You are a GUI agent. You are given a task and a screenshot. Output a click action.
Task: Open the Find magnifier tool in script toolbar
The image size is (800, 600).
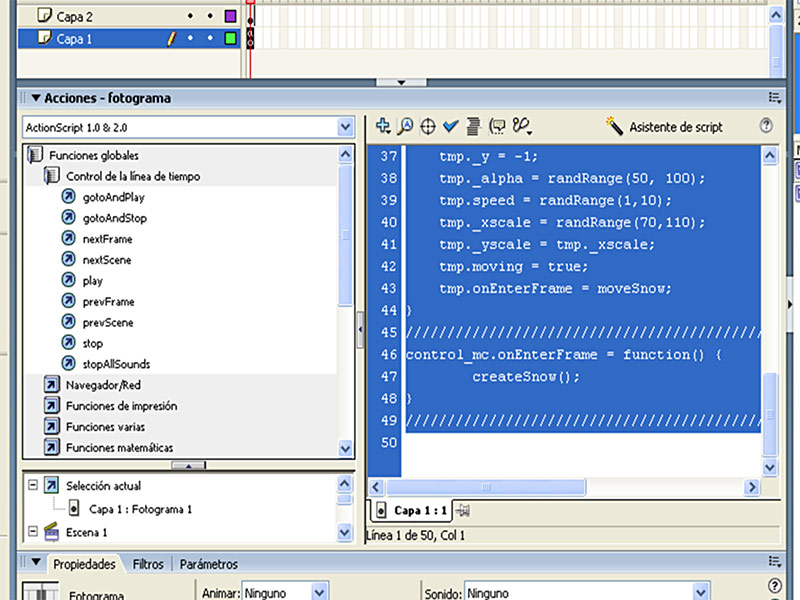405,126
